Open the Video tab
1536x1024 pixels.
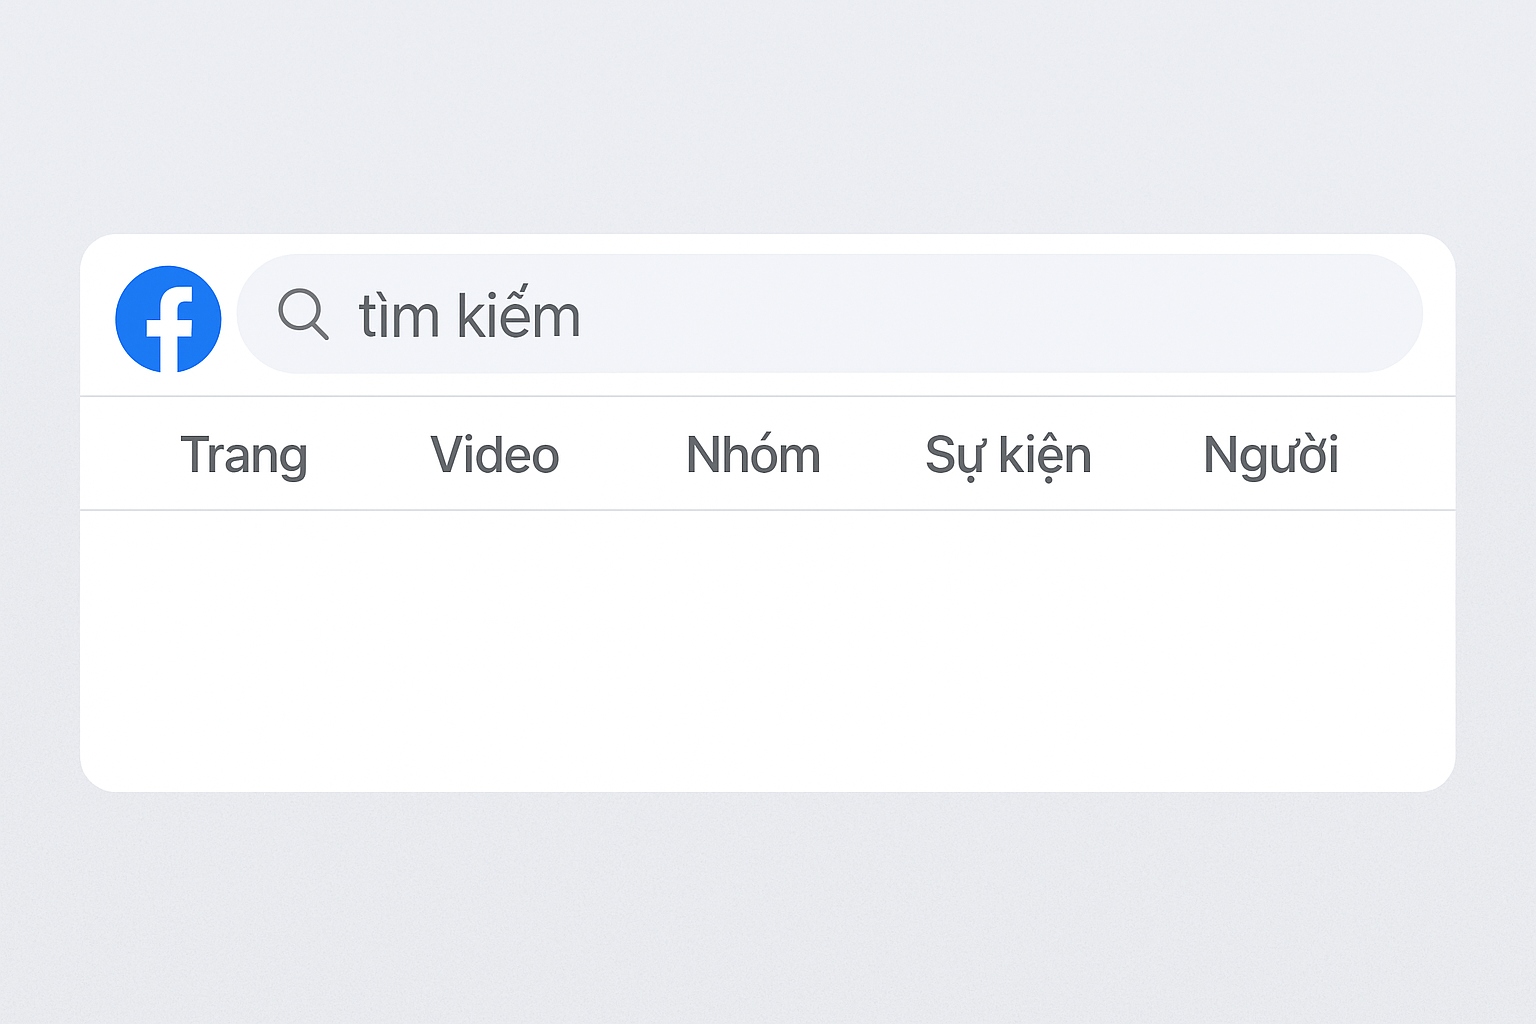(495, 455)
